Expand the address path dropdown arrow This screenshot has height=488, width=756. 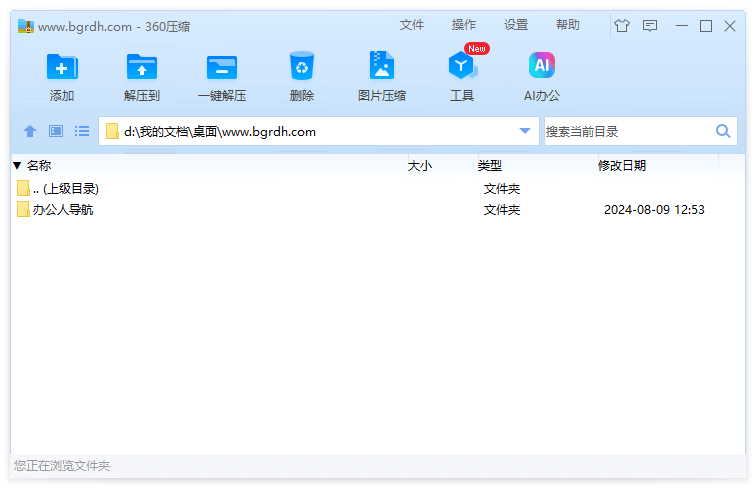point(525,131)
